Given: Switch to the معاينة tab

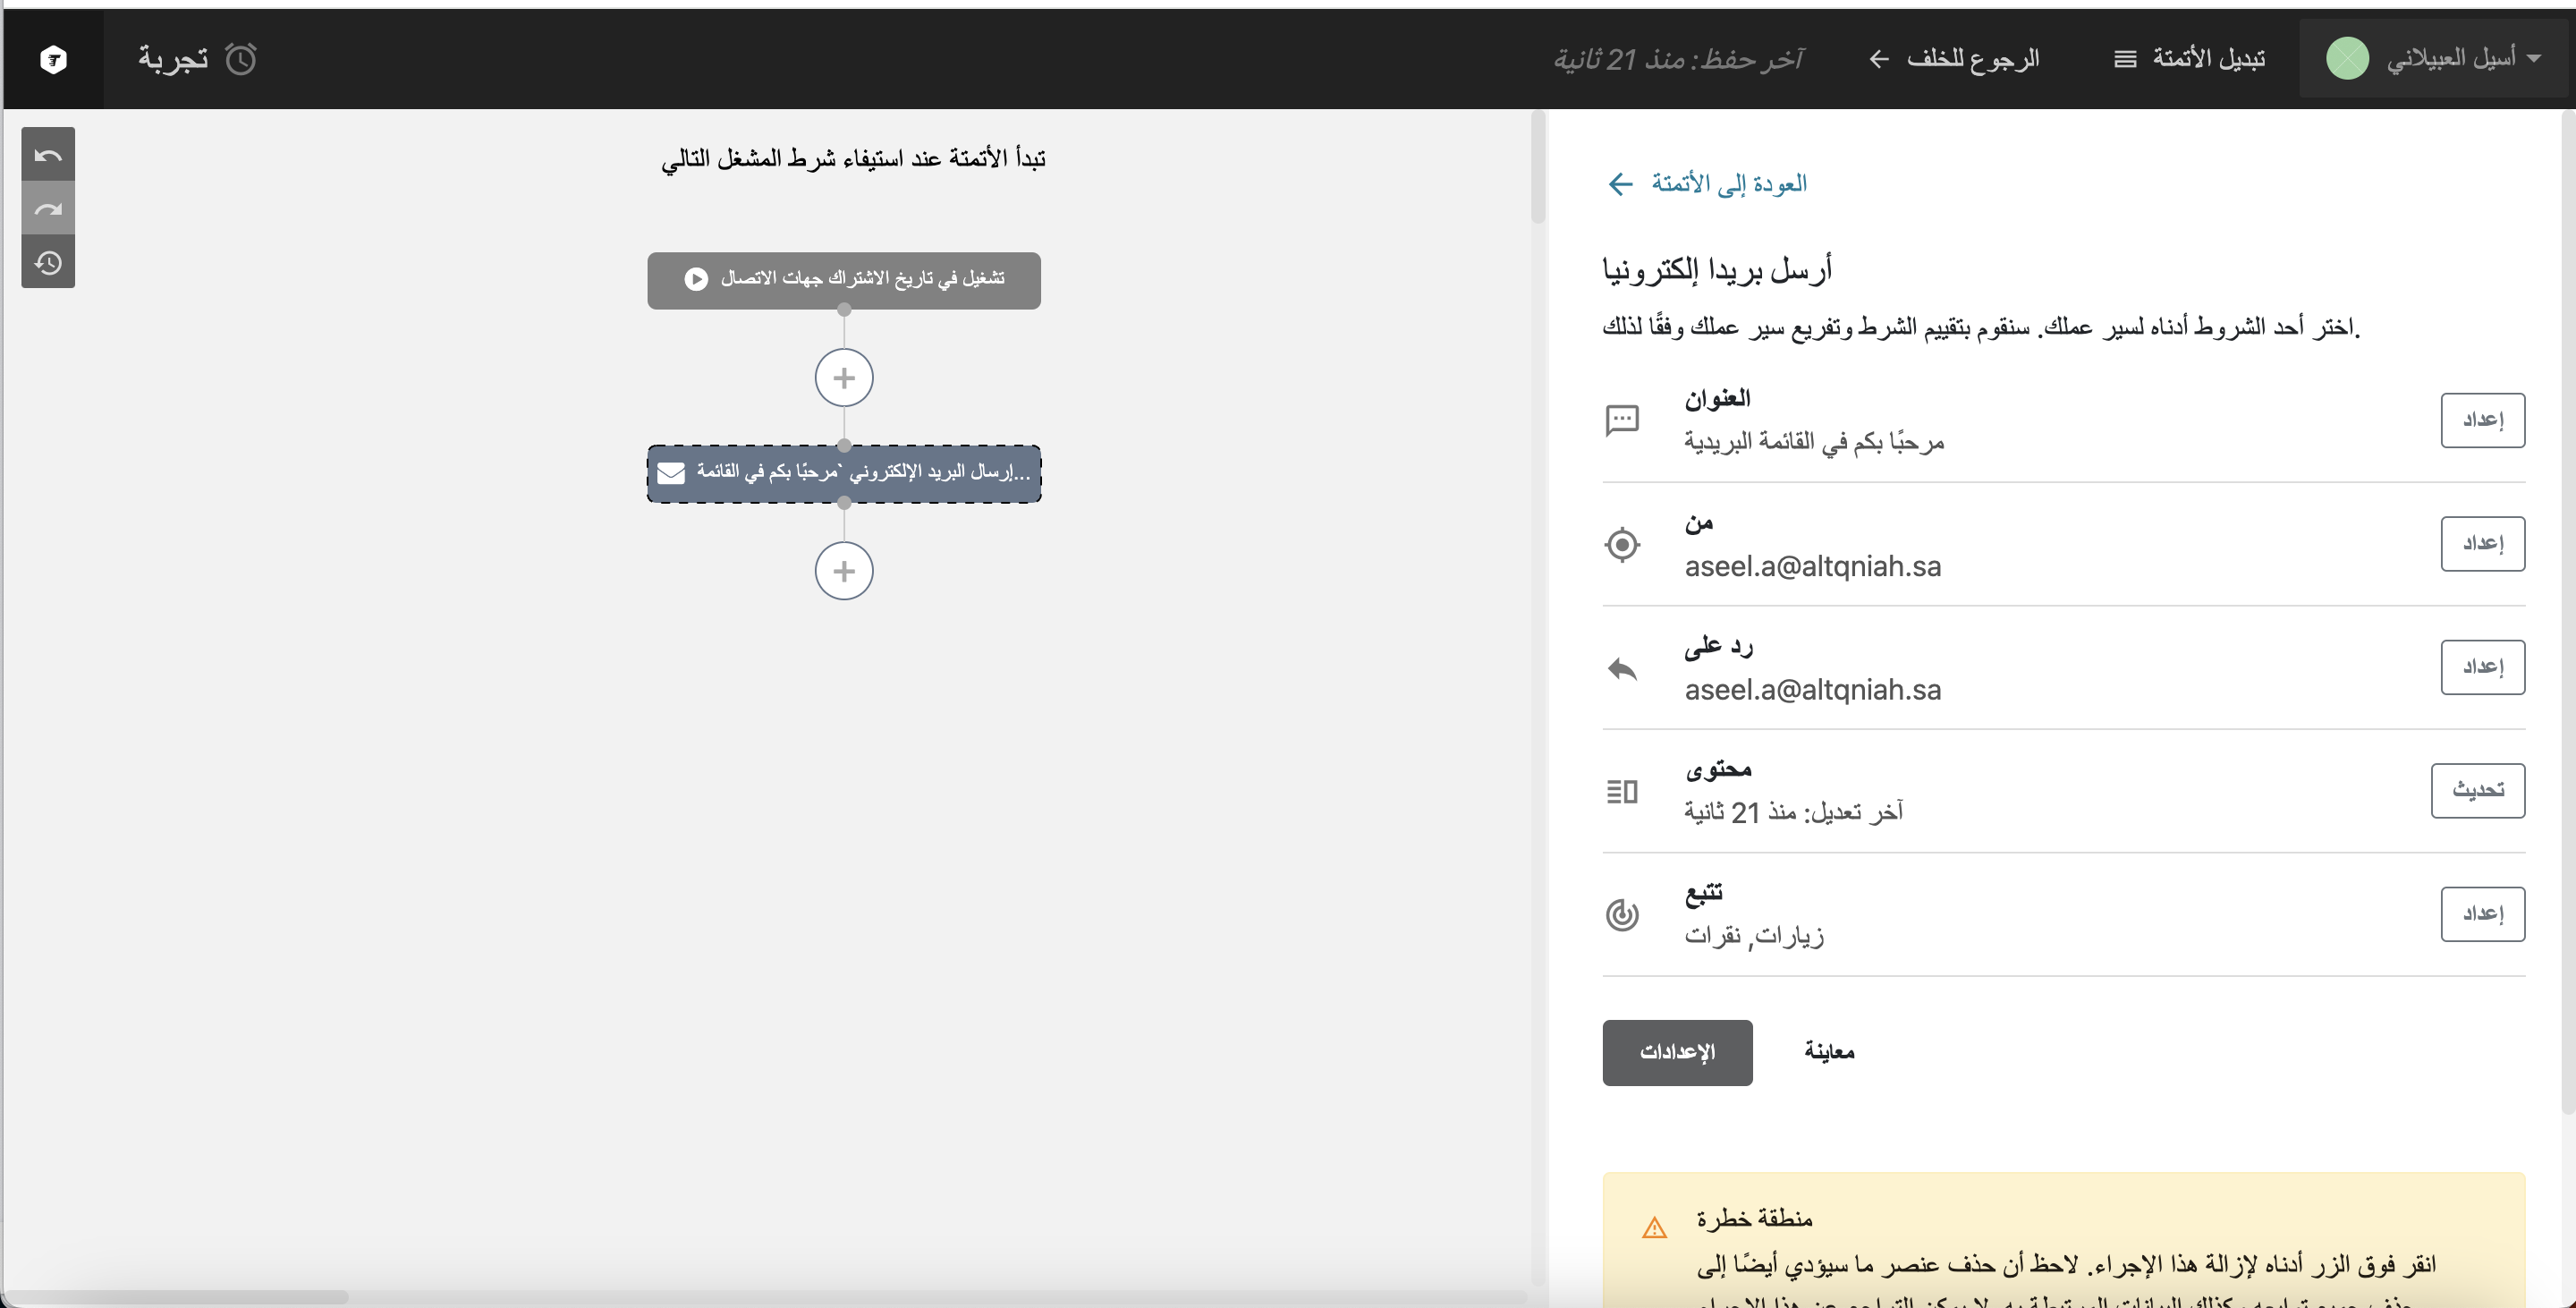Looking at the screenshot, I should click(1828, 1052).
